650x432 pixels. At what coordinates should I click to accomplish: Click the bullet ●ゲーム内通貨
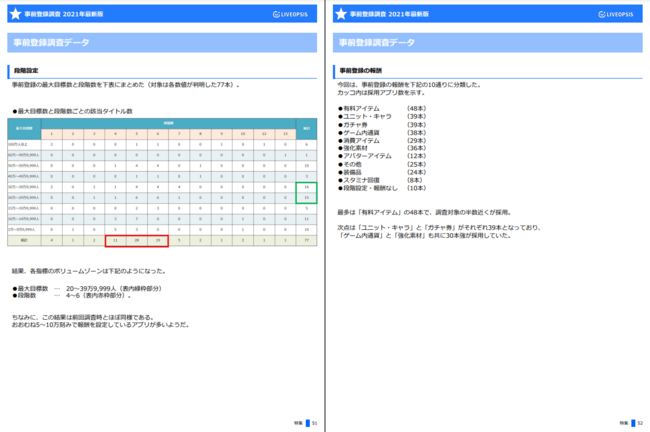click(359, 133)
